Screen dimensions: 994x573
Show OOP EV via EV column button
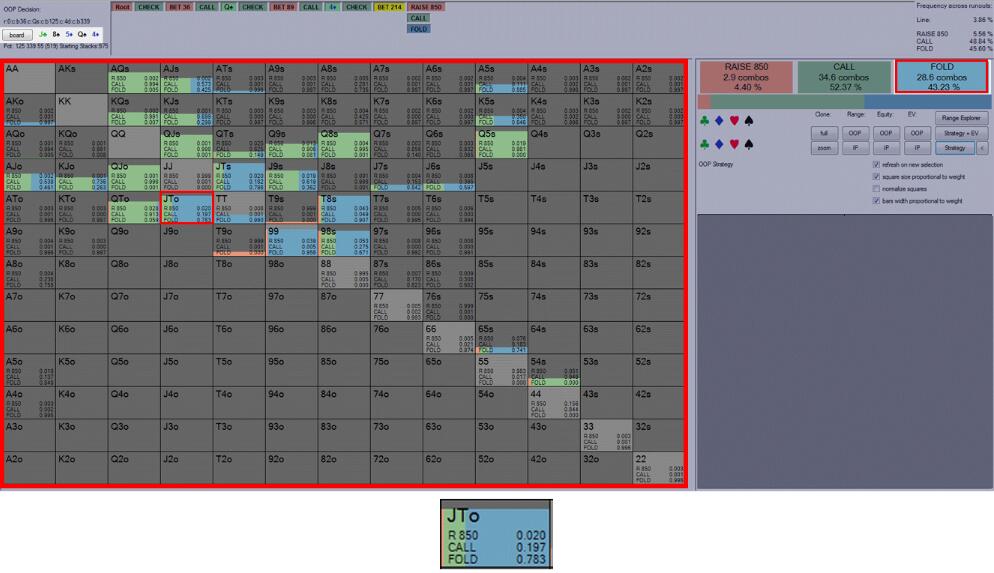tap(917, 133)
